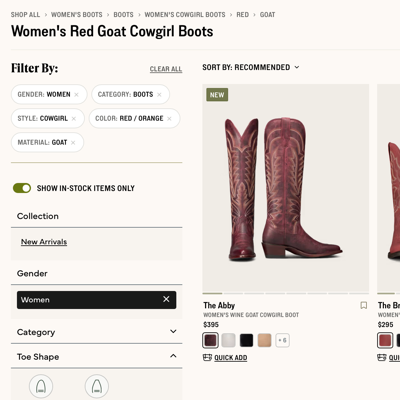Collapse the Toe Shape filter section
400x400 pixels.
(x=97, y=357)
